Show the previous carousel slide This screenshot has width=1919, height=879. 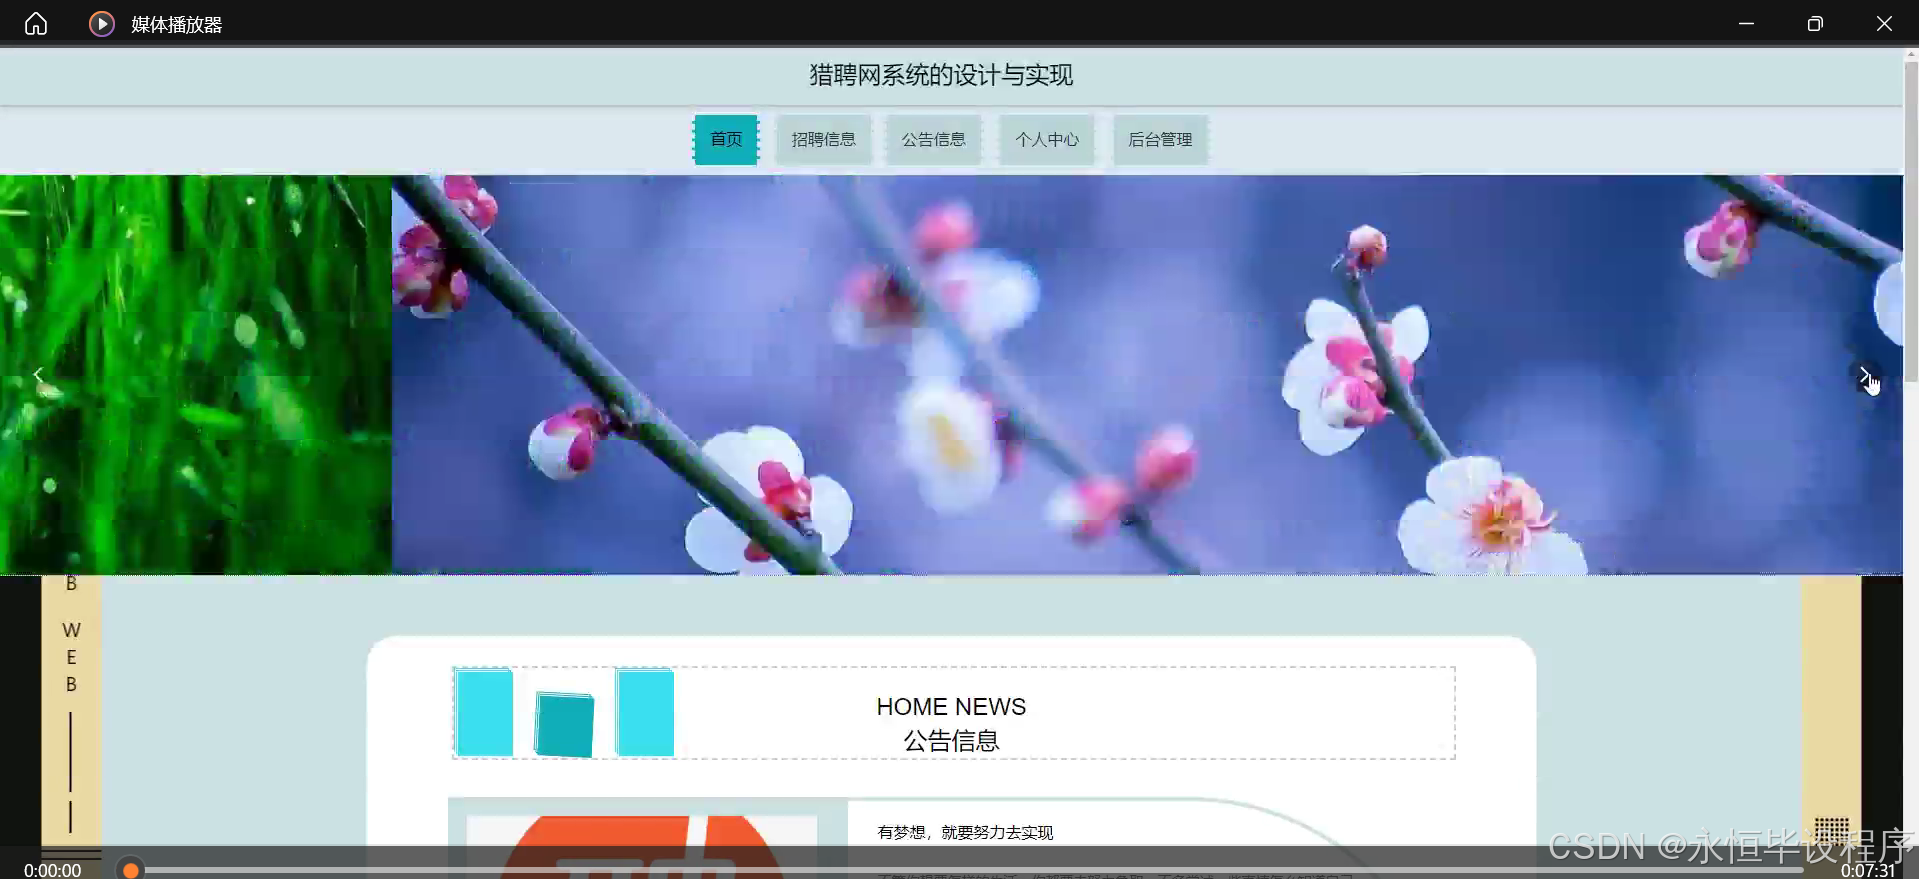click(x=38, y=375)
